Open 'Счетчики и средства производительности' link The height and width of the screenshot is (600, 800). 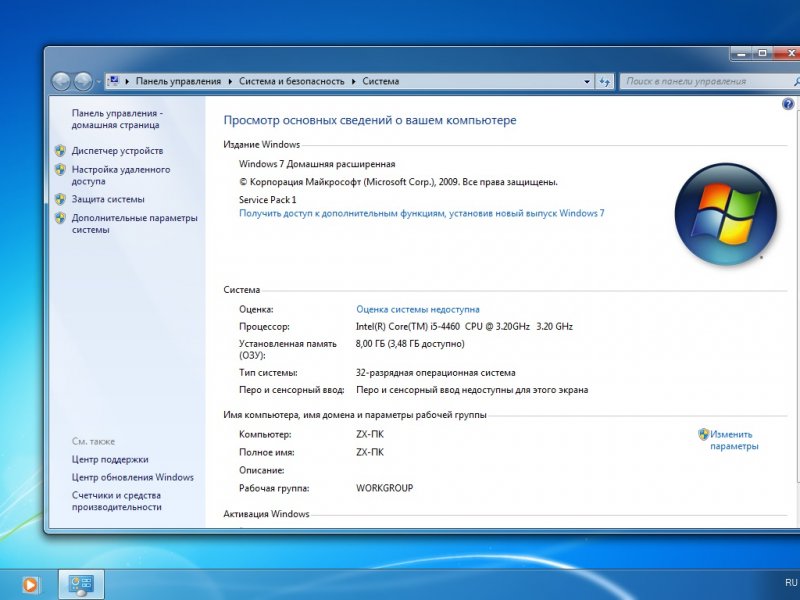coord(116,501)
